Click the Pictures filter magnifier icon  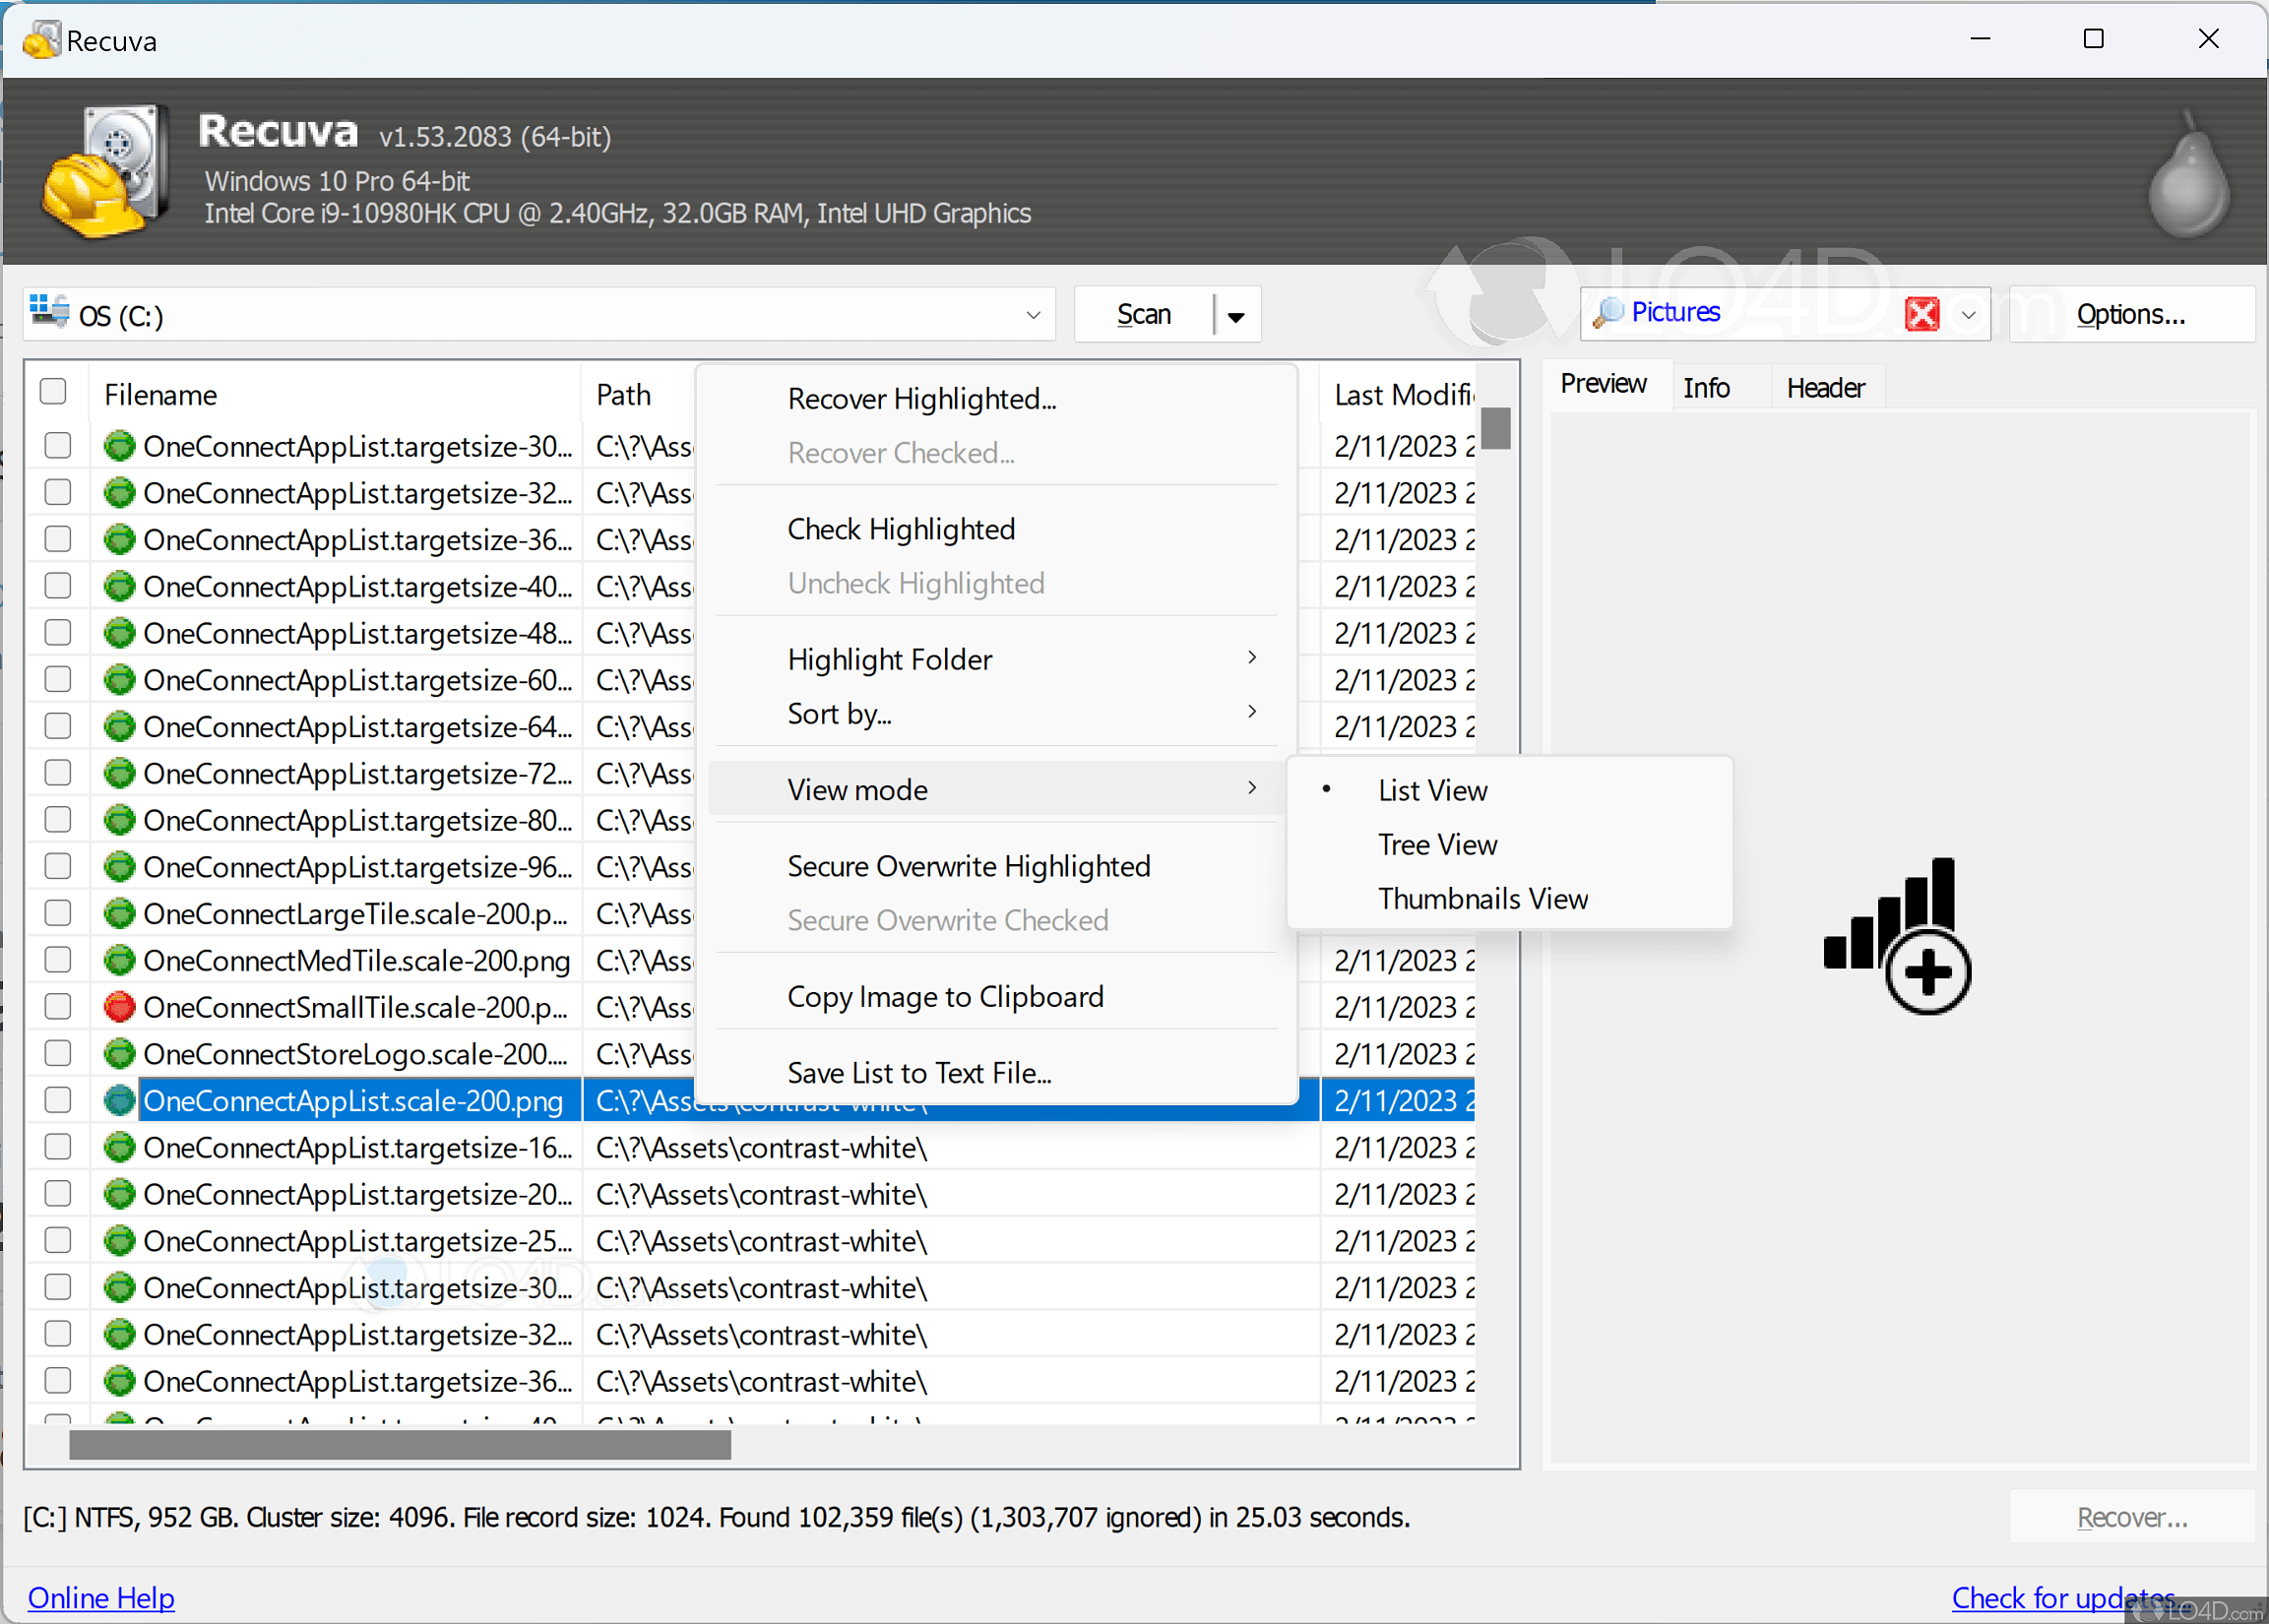(1607, 313)
